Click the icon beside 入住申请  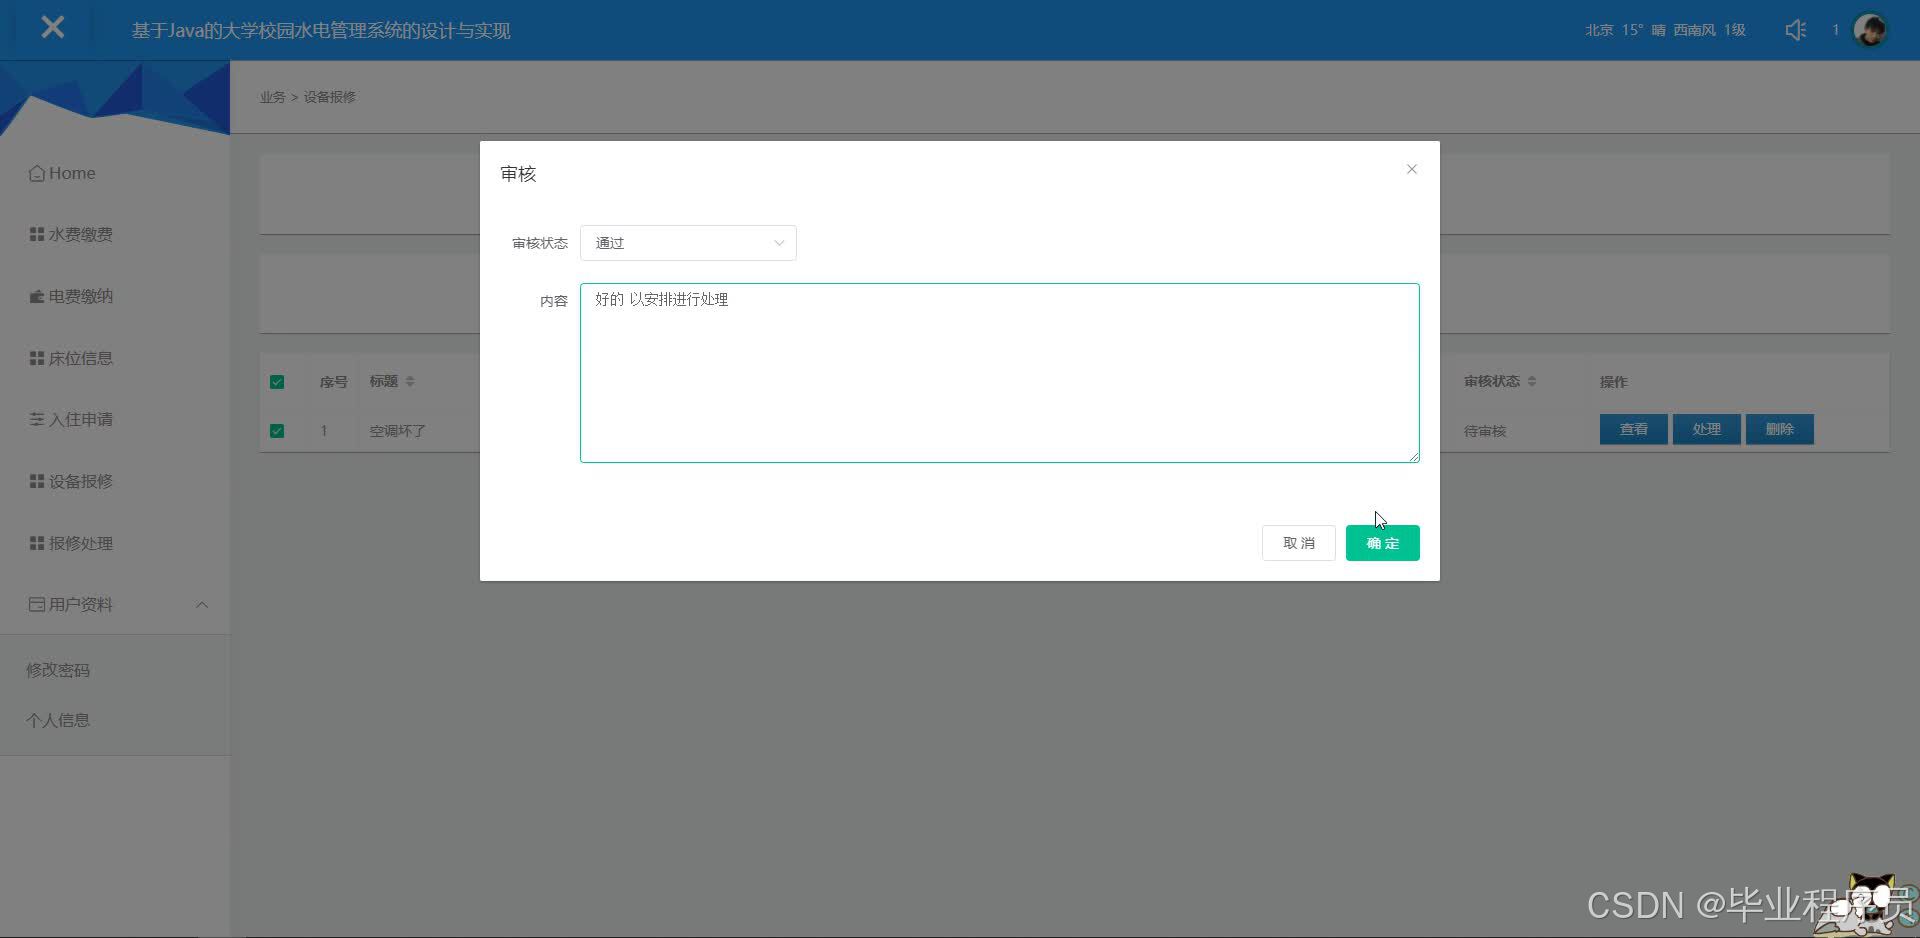(x=37, y=419)
